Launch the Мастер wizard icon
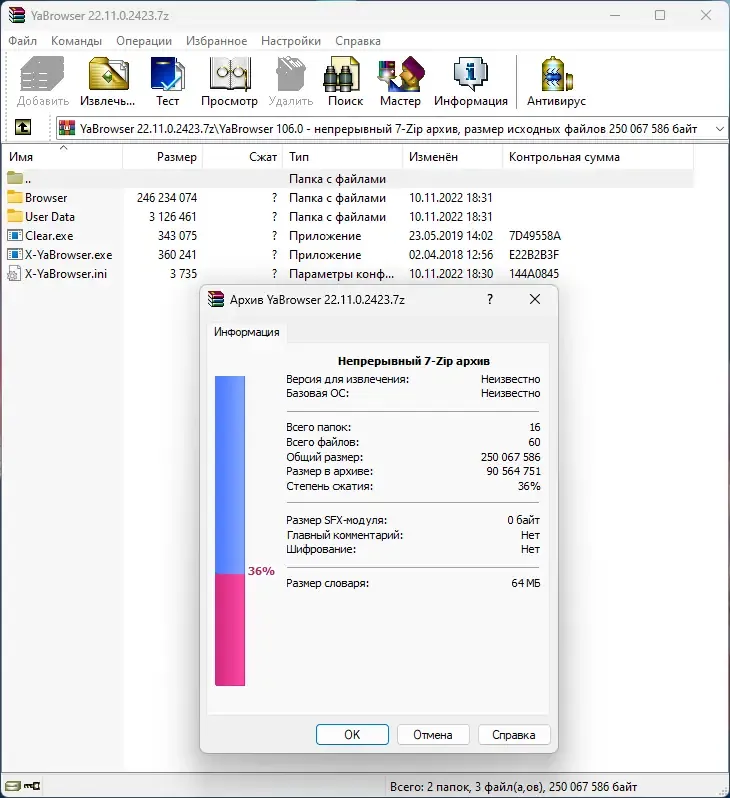This screenshot has width=730, height=798. (401, 74)
